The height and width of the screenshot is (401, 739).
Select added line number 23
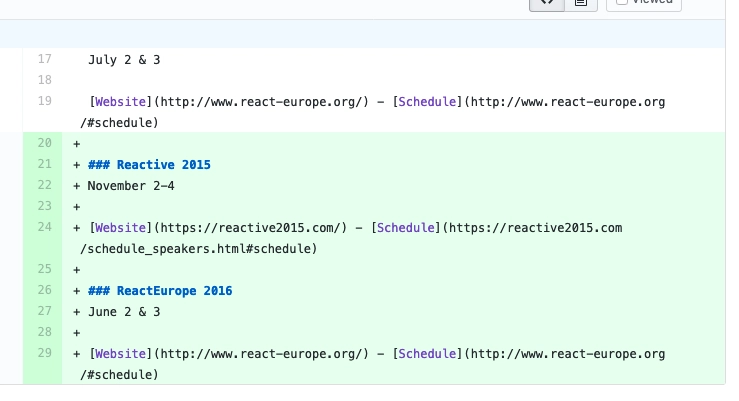[44, 206]
